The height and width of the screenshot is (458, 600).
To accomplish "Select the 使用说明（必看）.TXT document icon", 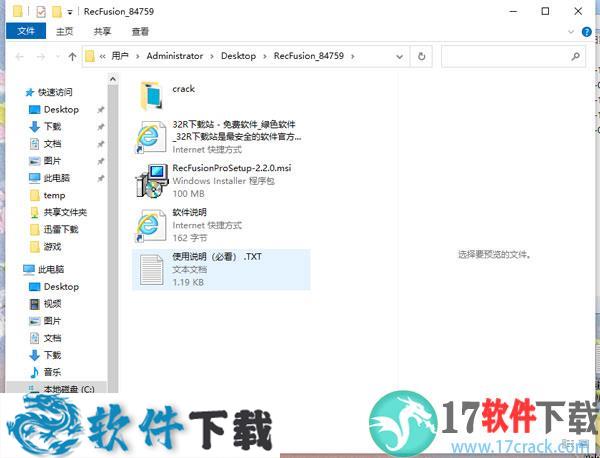I will (x=151, y=270).
